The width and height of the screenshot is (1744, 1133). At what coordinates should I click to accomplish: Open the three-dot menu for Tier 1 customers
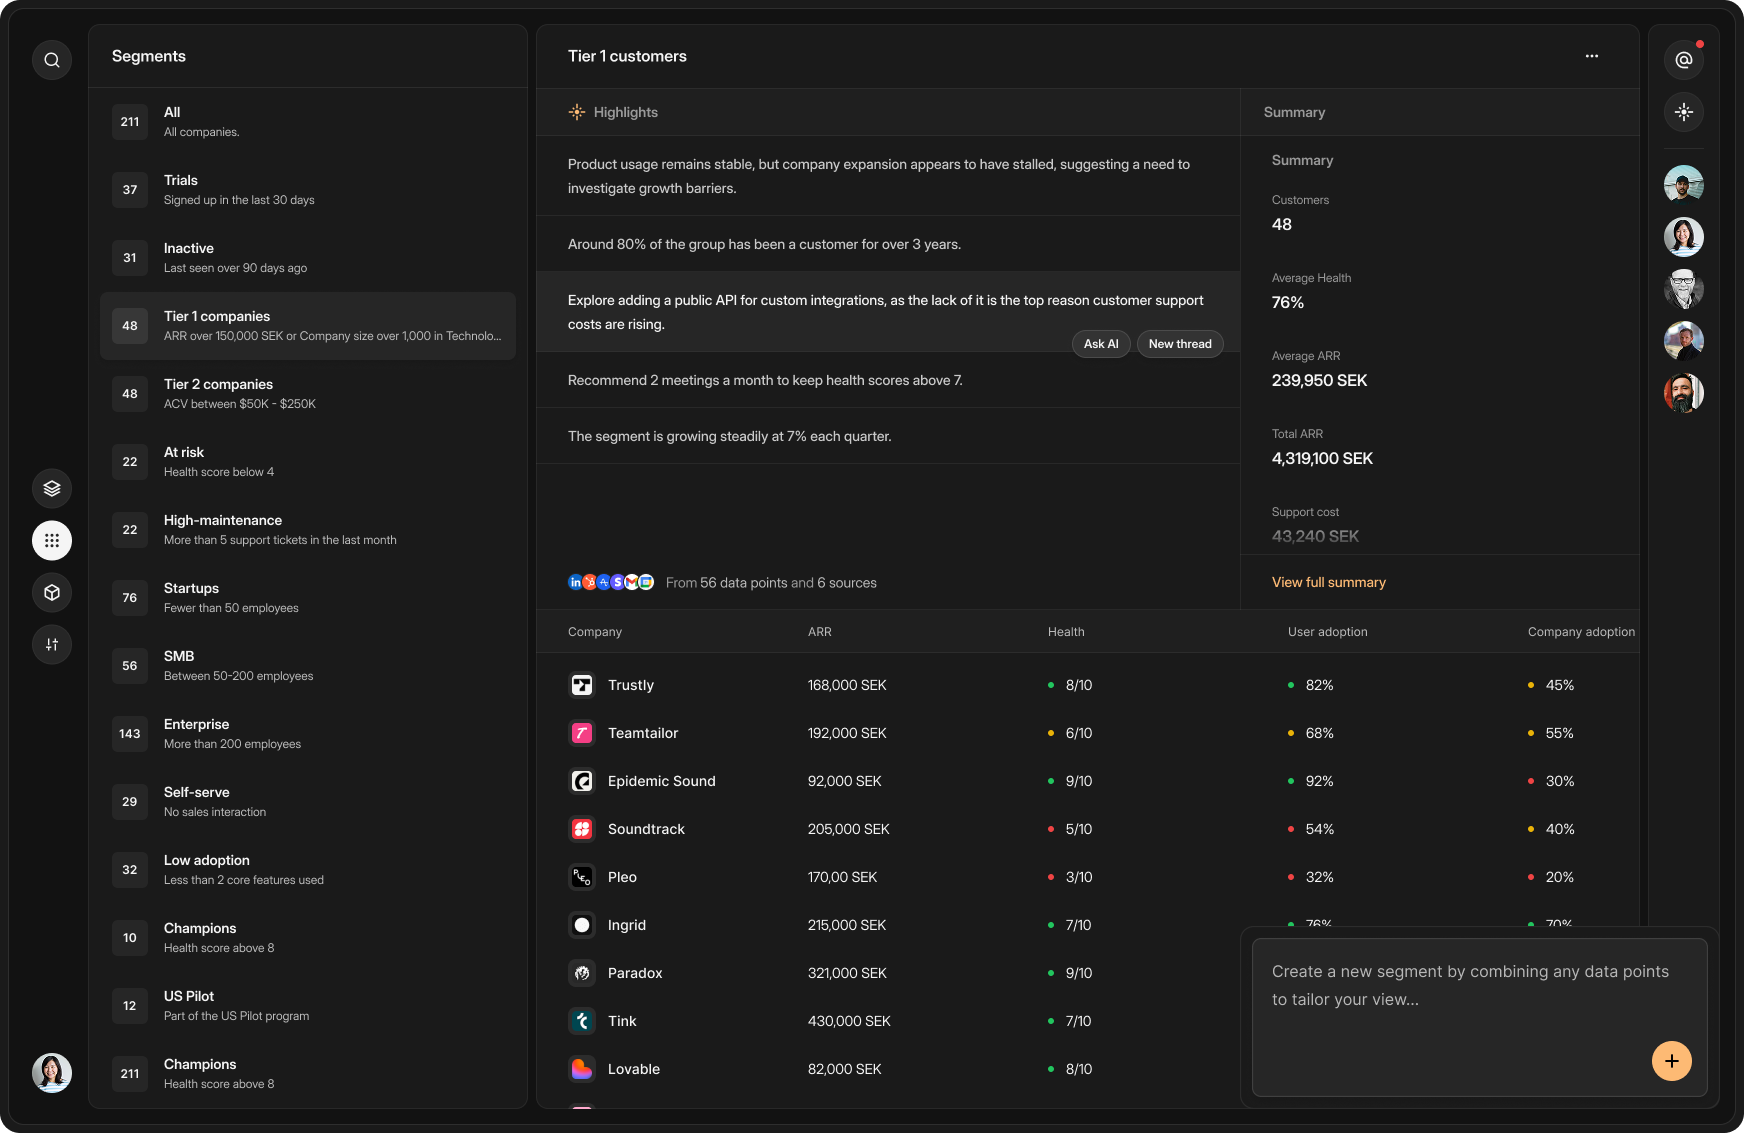(1592, 57)
